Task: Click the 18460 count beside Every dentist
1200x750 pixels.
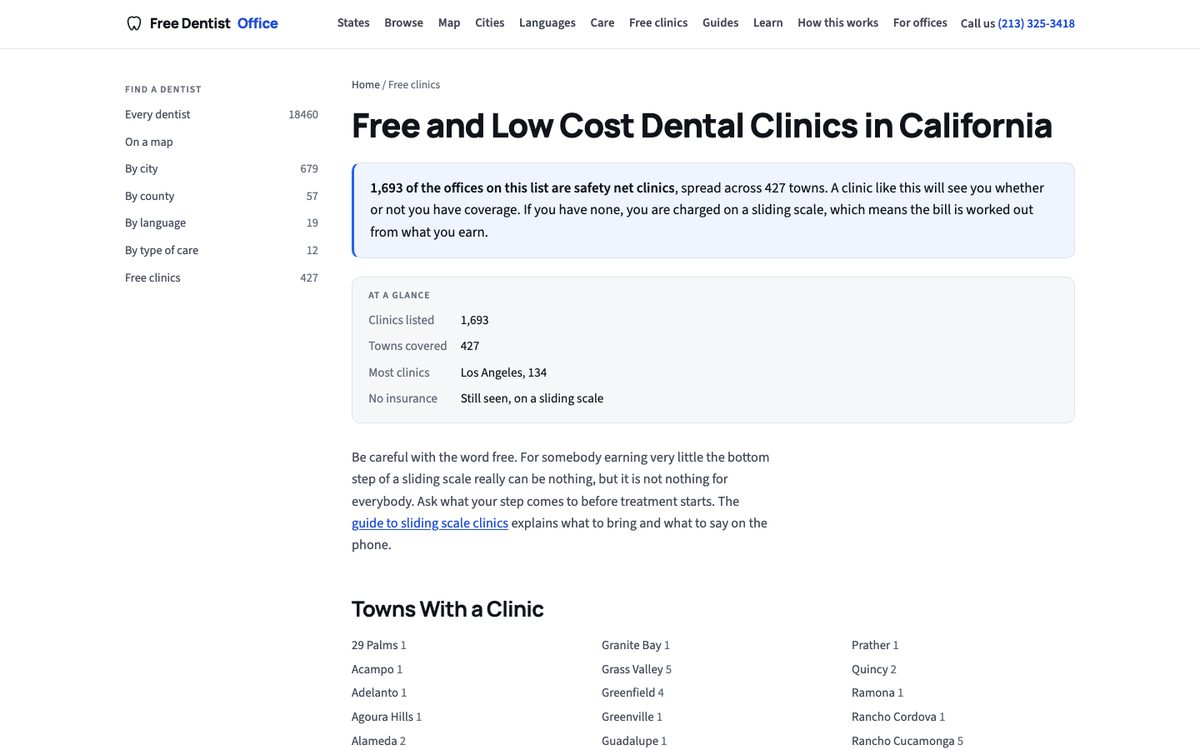Action: (303, 115)
